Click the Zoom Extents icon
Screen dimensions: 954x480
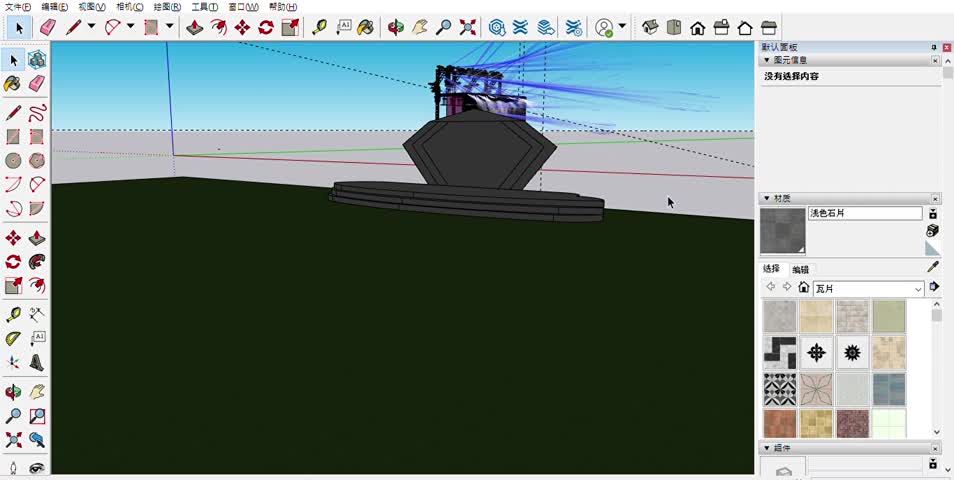point(468,28)
